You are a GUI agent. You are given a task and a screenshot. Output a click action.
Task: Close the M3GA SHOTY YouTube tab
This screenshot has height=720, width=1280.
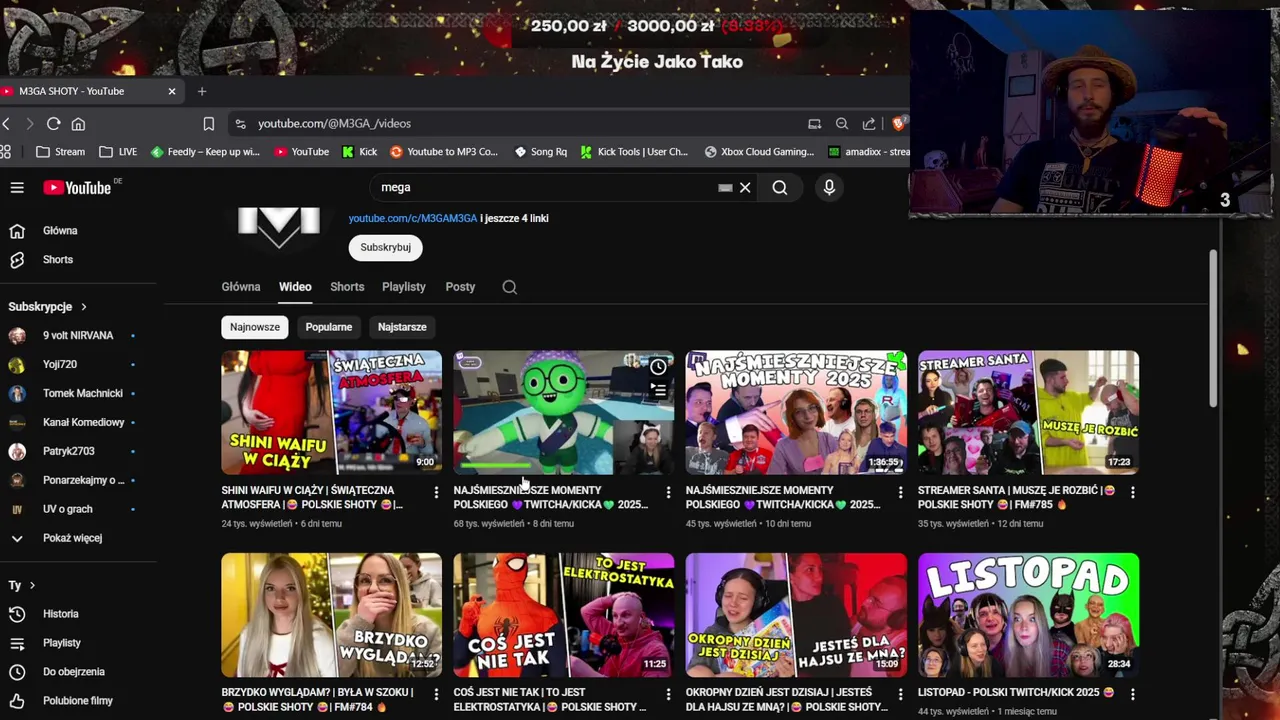pyautogui.click(x=172, y=91)
